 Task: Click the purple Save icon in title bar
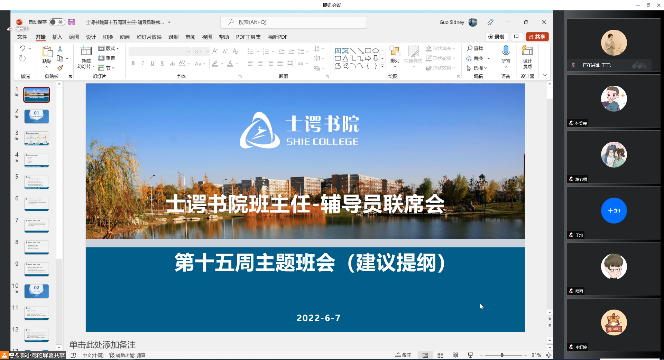[x=71, y=22]
